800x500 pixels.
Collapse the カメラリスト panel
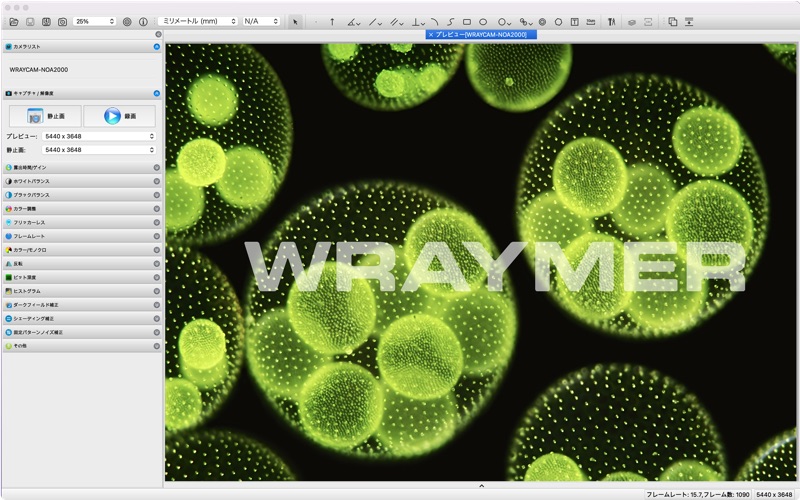click(x=157, y=46)
